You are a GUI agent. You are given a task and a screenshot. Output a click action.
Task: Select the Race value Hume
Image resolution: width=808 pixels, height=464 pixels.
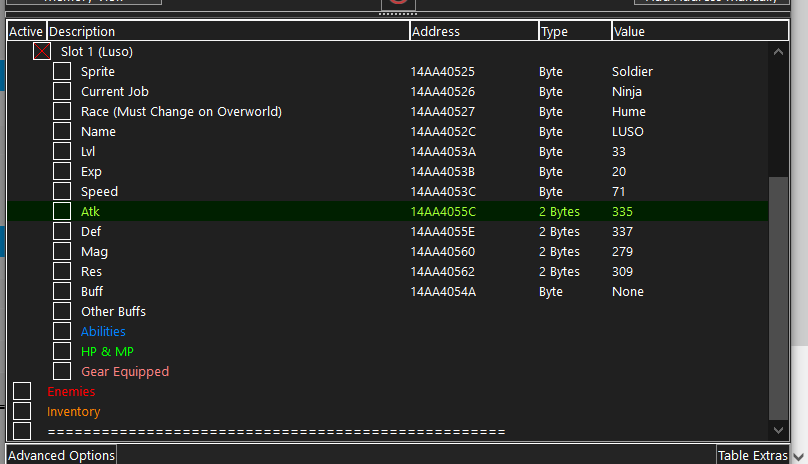pyautogui.click(x=628, y=111)
